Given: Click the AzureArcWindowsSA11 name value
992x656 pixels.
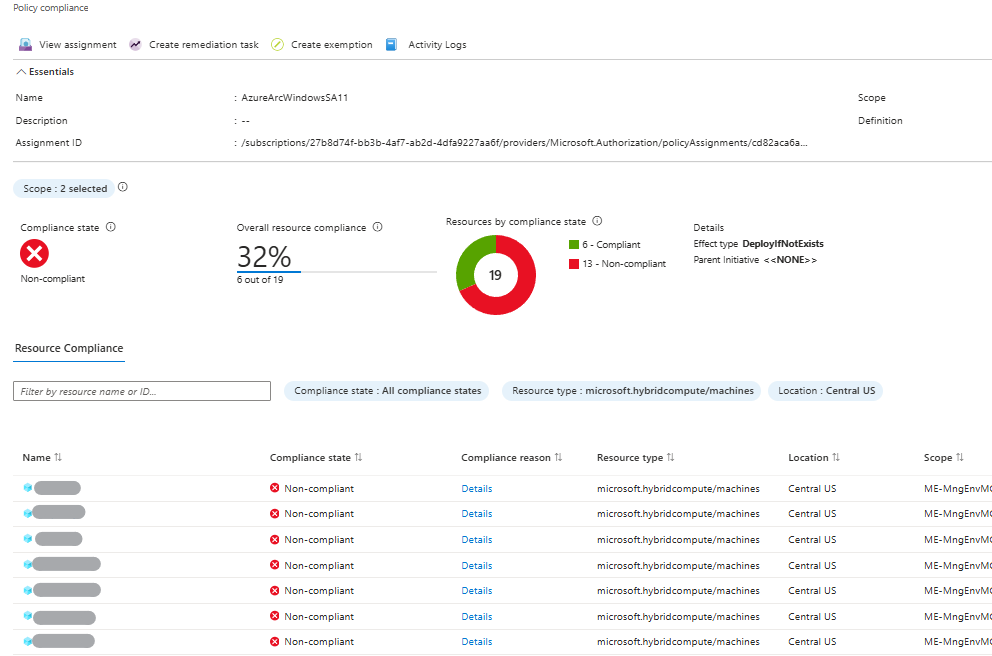Looking at the screenshot, I should tap(294, 97).
